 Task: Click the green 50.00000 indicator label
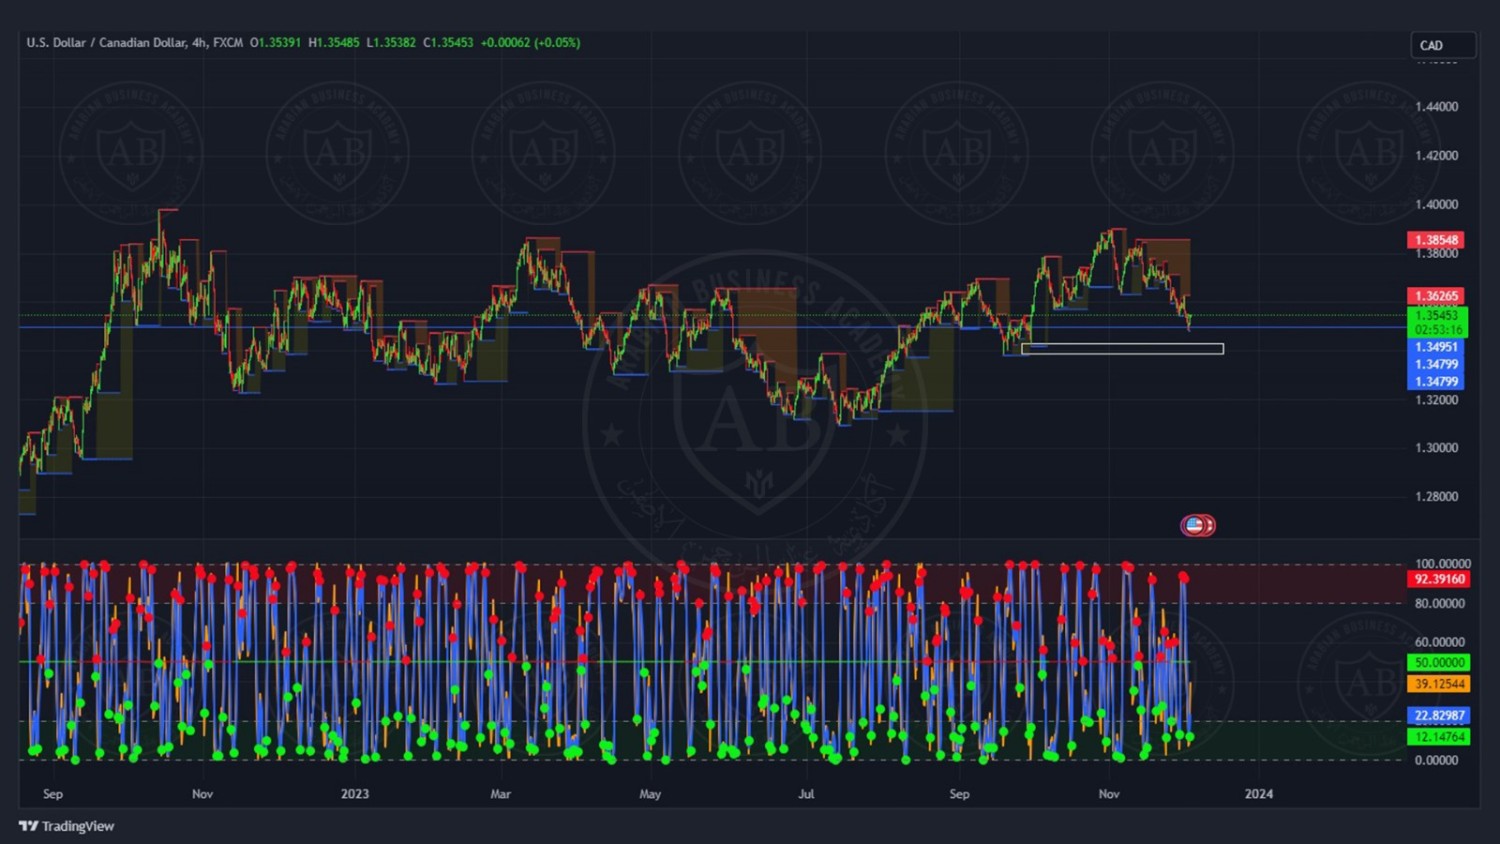(x=1439, y=662)
